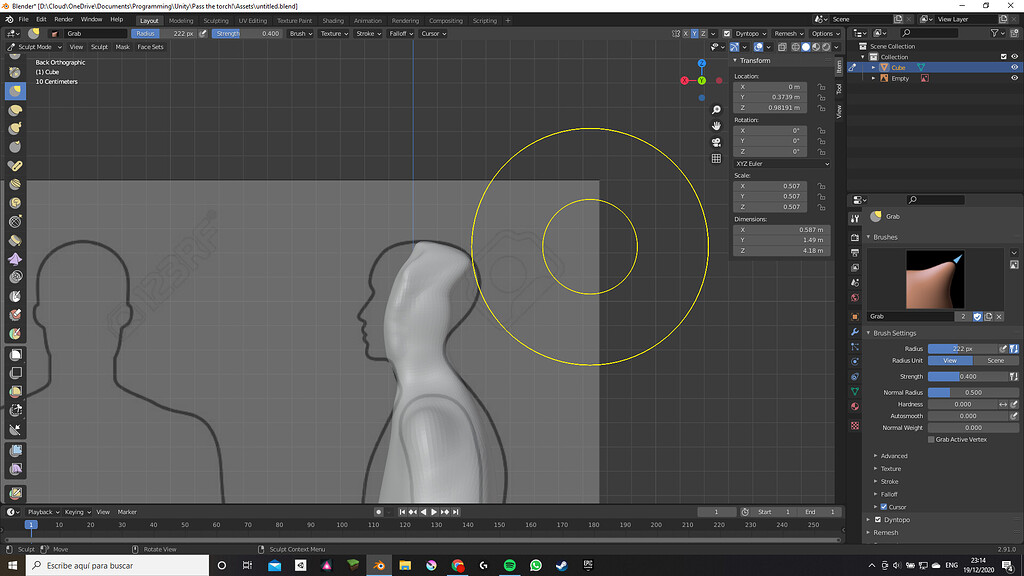This screenshot has height=576, width=1024.
Task: Open the Output properties tab
Action: click(x=855, y=253)
